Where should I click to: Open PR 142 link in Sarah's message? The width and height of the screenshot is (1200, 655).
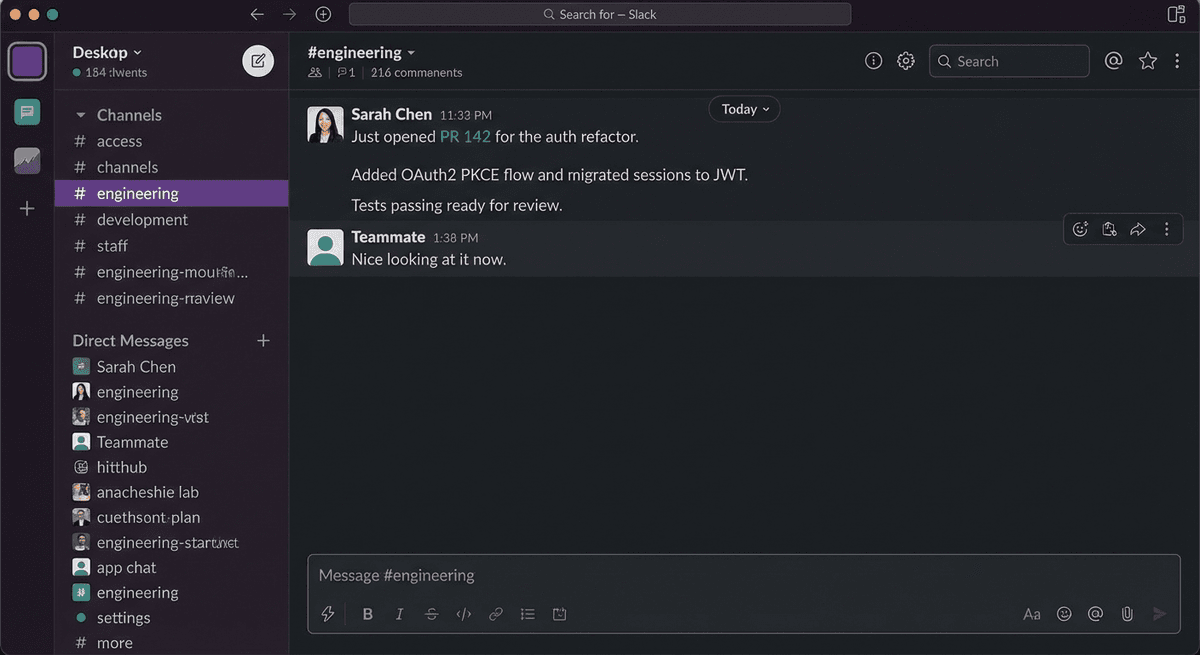click(x=465, y=136)
